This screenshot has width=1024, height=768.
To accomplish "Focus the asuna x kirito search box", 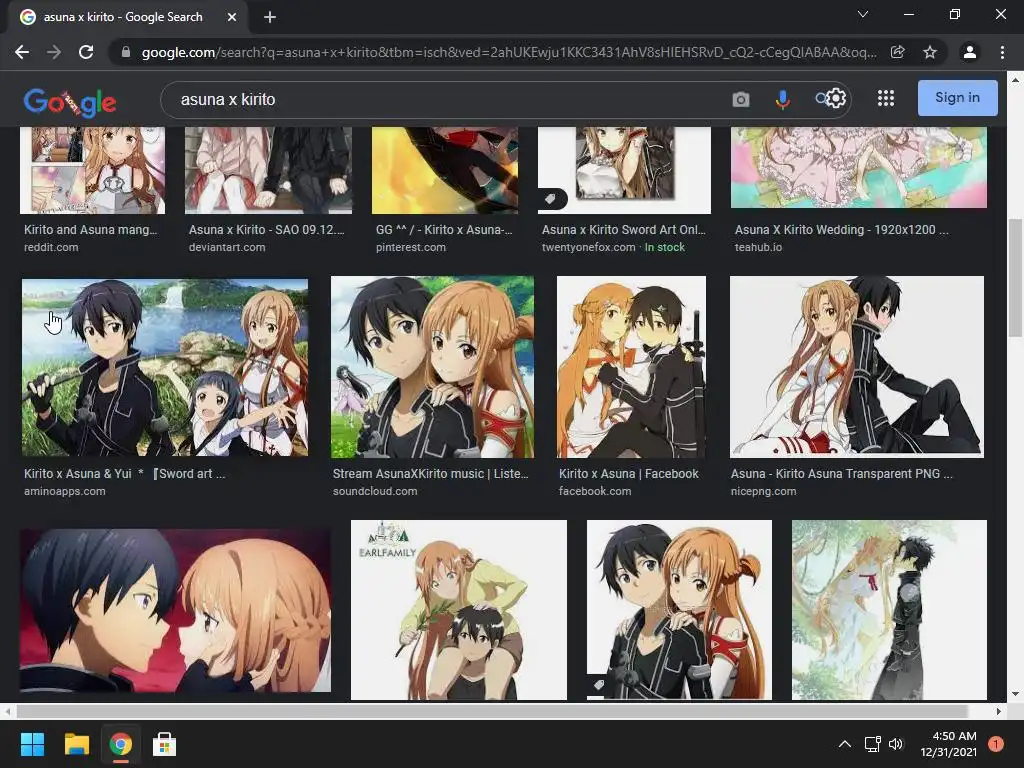I will tap(444, 99).
